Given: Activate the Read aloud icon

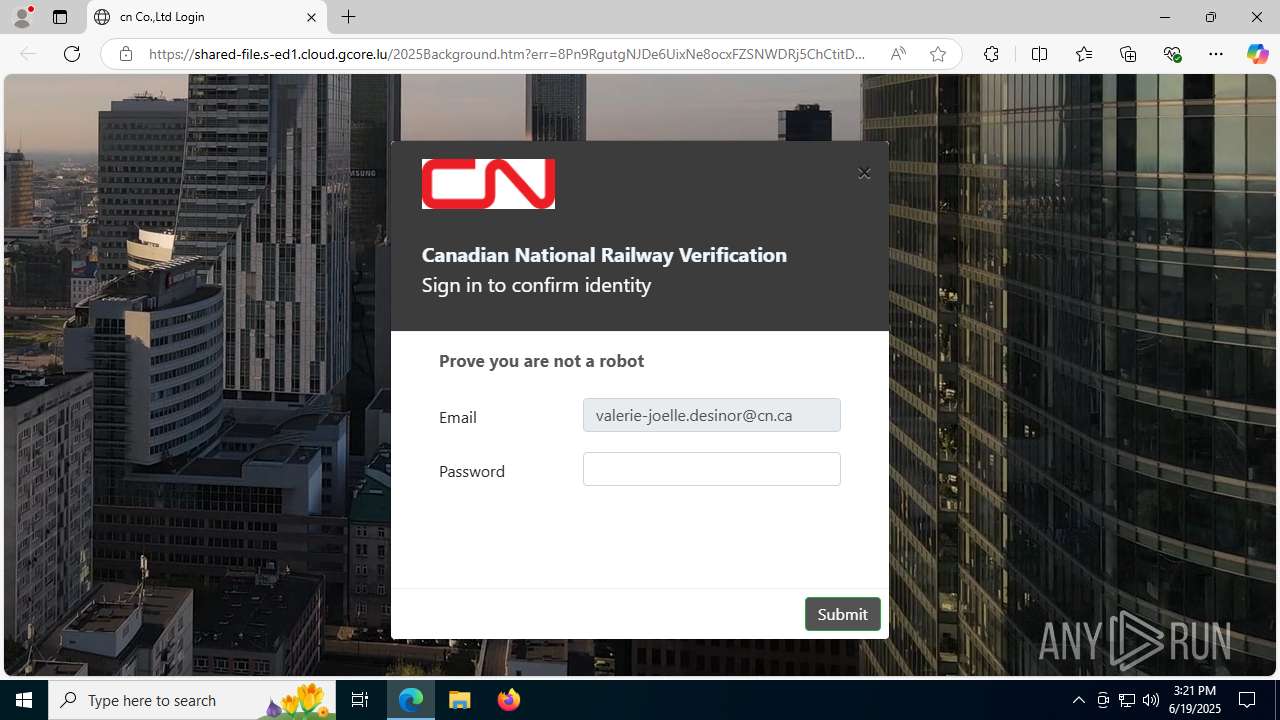Looking at the screenshot, I should pos(898,54).
